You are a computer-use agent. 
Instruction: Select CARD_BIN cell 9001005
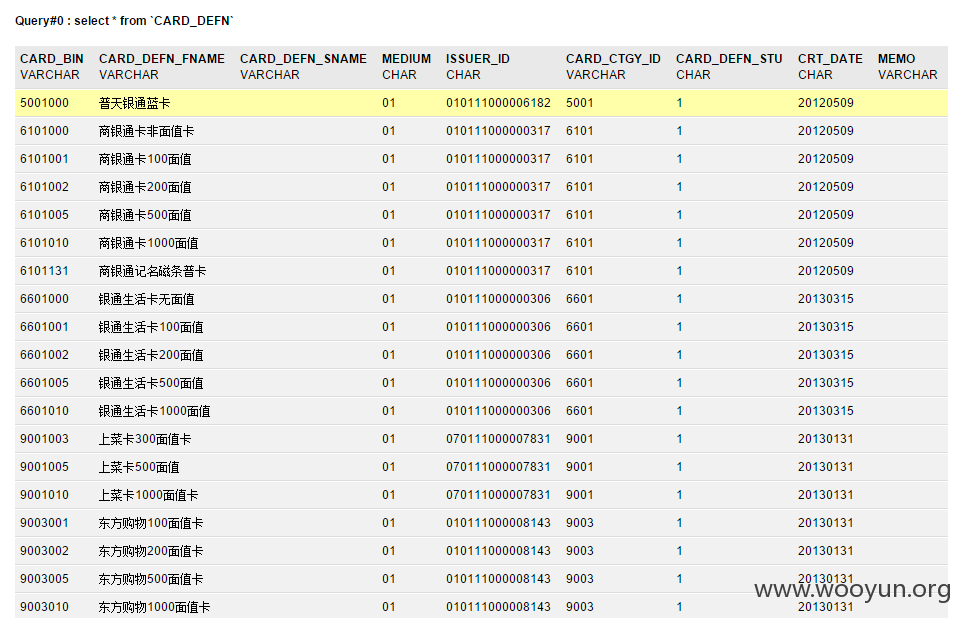tap(44, 467)
